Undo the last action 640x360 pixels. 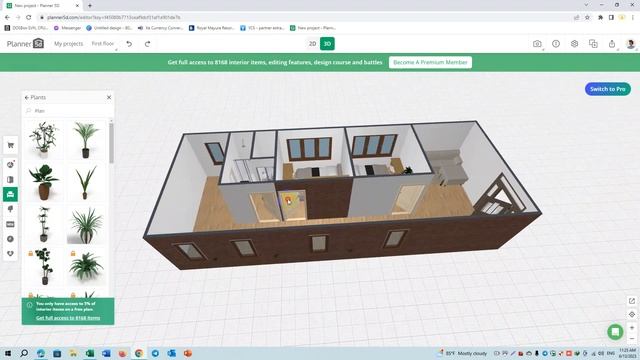click(x=129, y=44)
